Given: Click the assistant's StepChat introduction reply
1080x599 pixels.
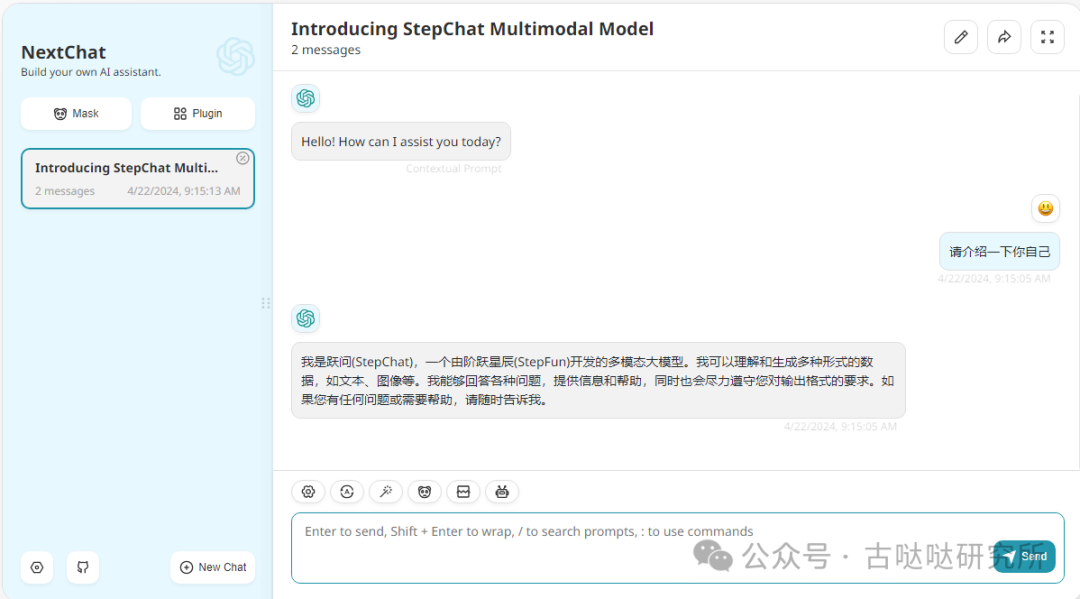Looking at the screenshot, I should click(598, 381).
